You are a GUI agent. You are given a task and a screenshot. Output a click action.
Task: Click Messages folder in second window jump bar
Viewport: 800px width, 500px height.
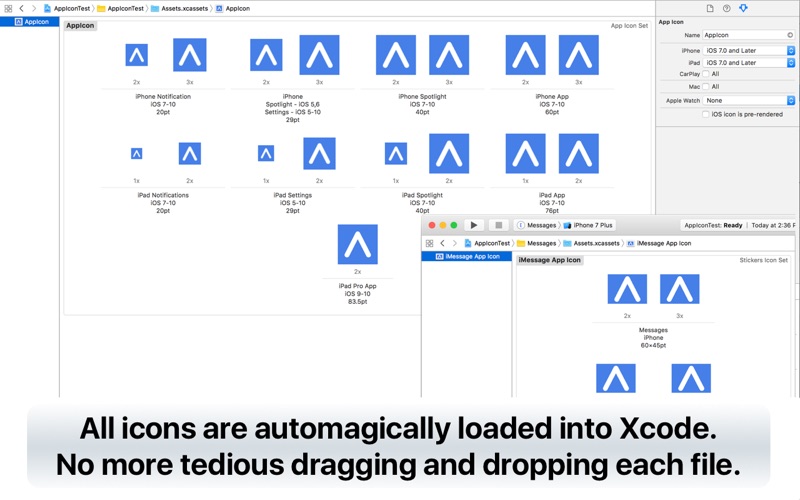coord(537,243)
